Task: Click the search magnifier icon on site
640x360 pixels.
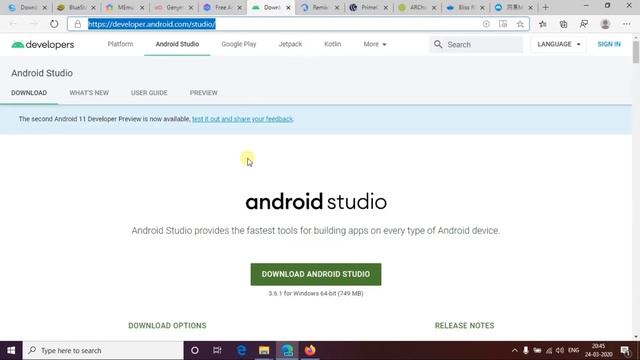Action: pos(438,44)
